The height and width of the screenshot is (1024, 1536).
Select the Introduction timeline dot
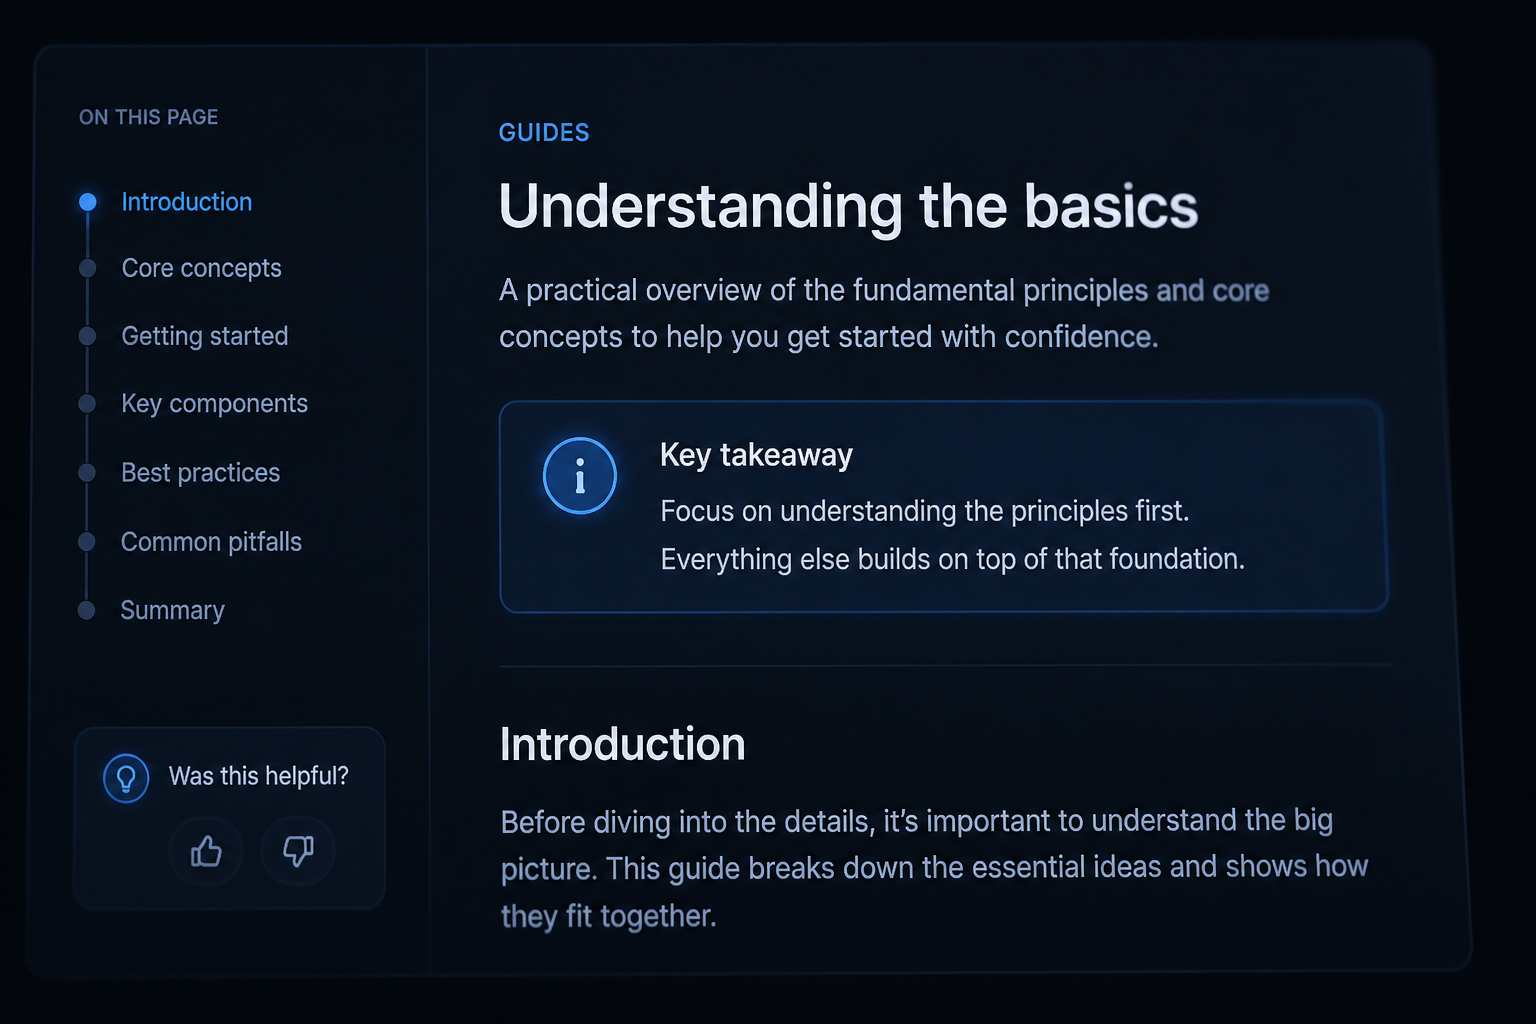coord(88,202)
